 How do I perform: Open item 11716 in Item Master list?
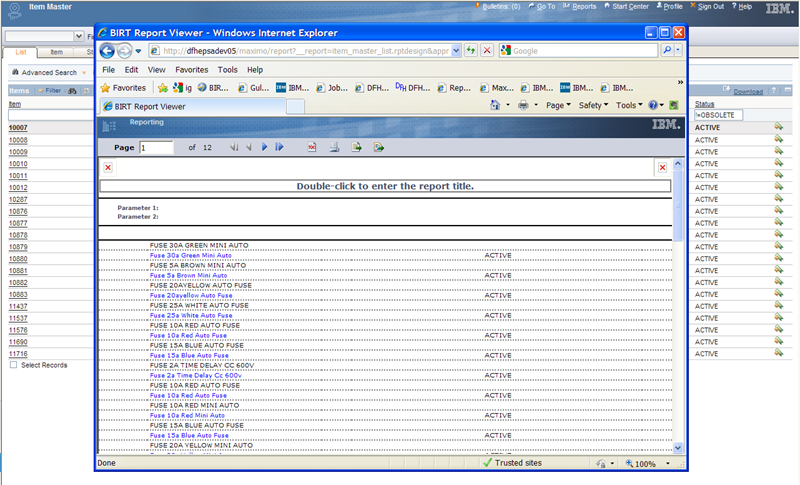point(18,353)
